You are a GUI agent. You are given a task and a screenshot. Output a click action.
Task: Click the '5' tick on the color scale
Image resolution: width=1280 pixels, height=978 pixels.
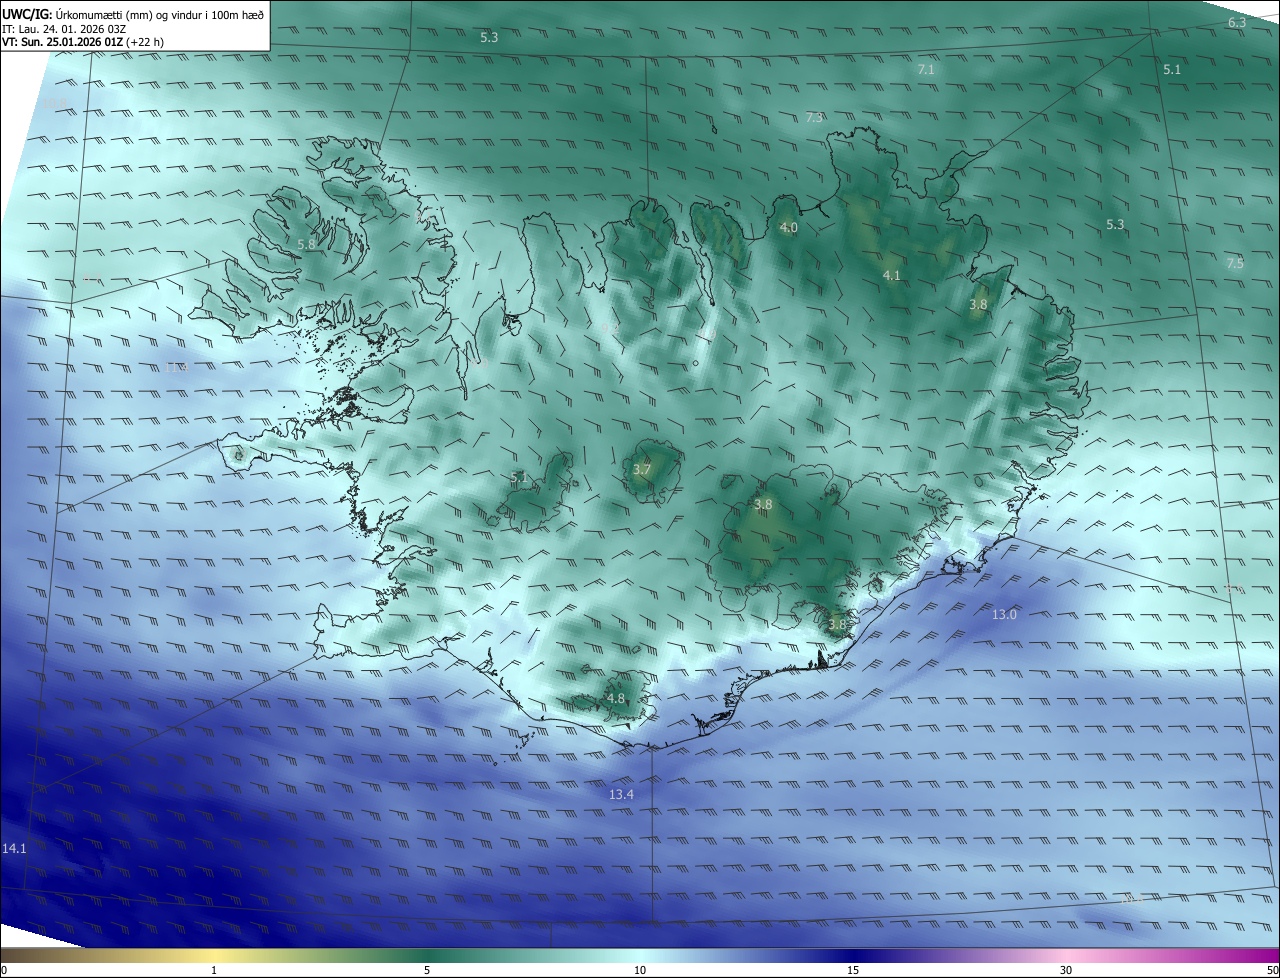pos(427,970)
